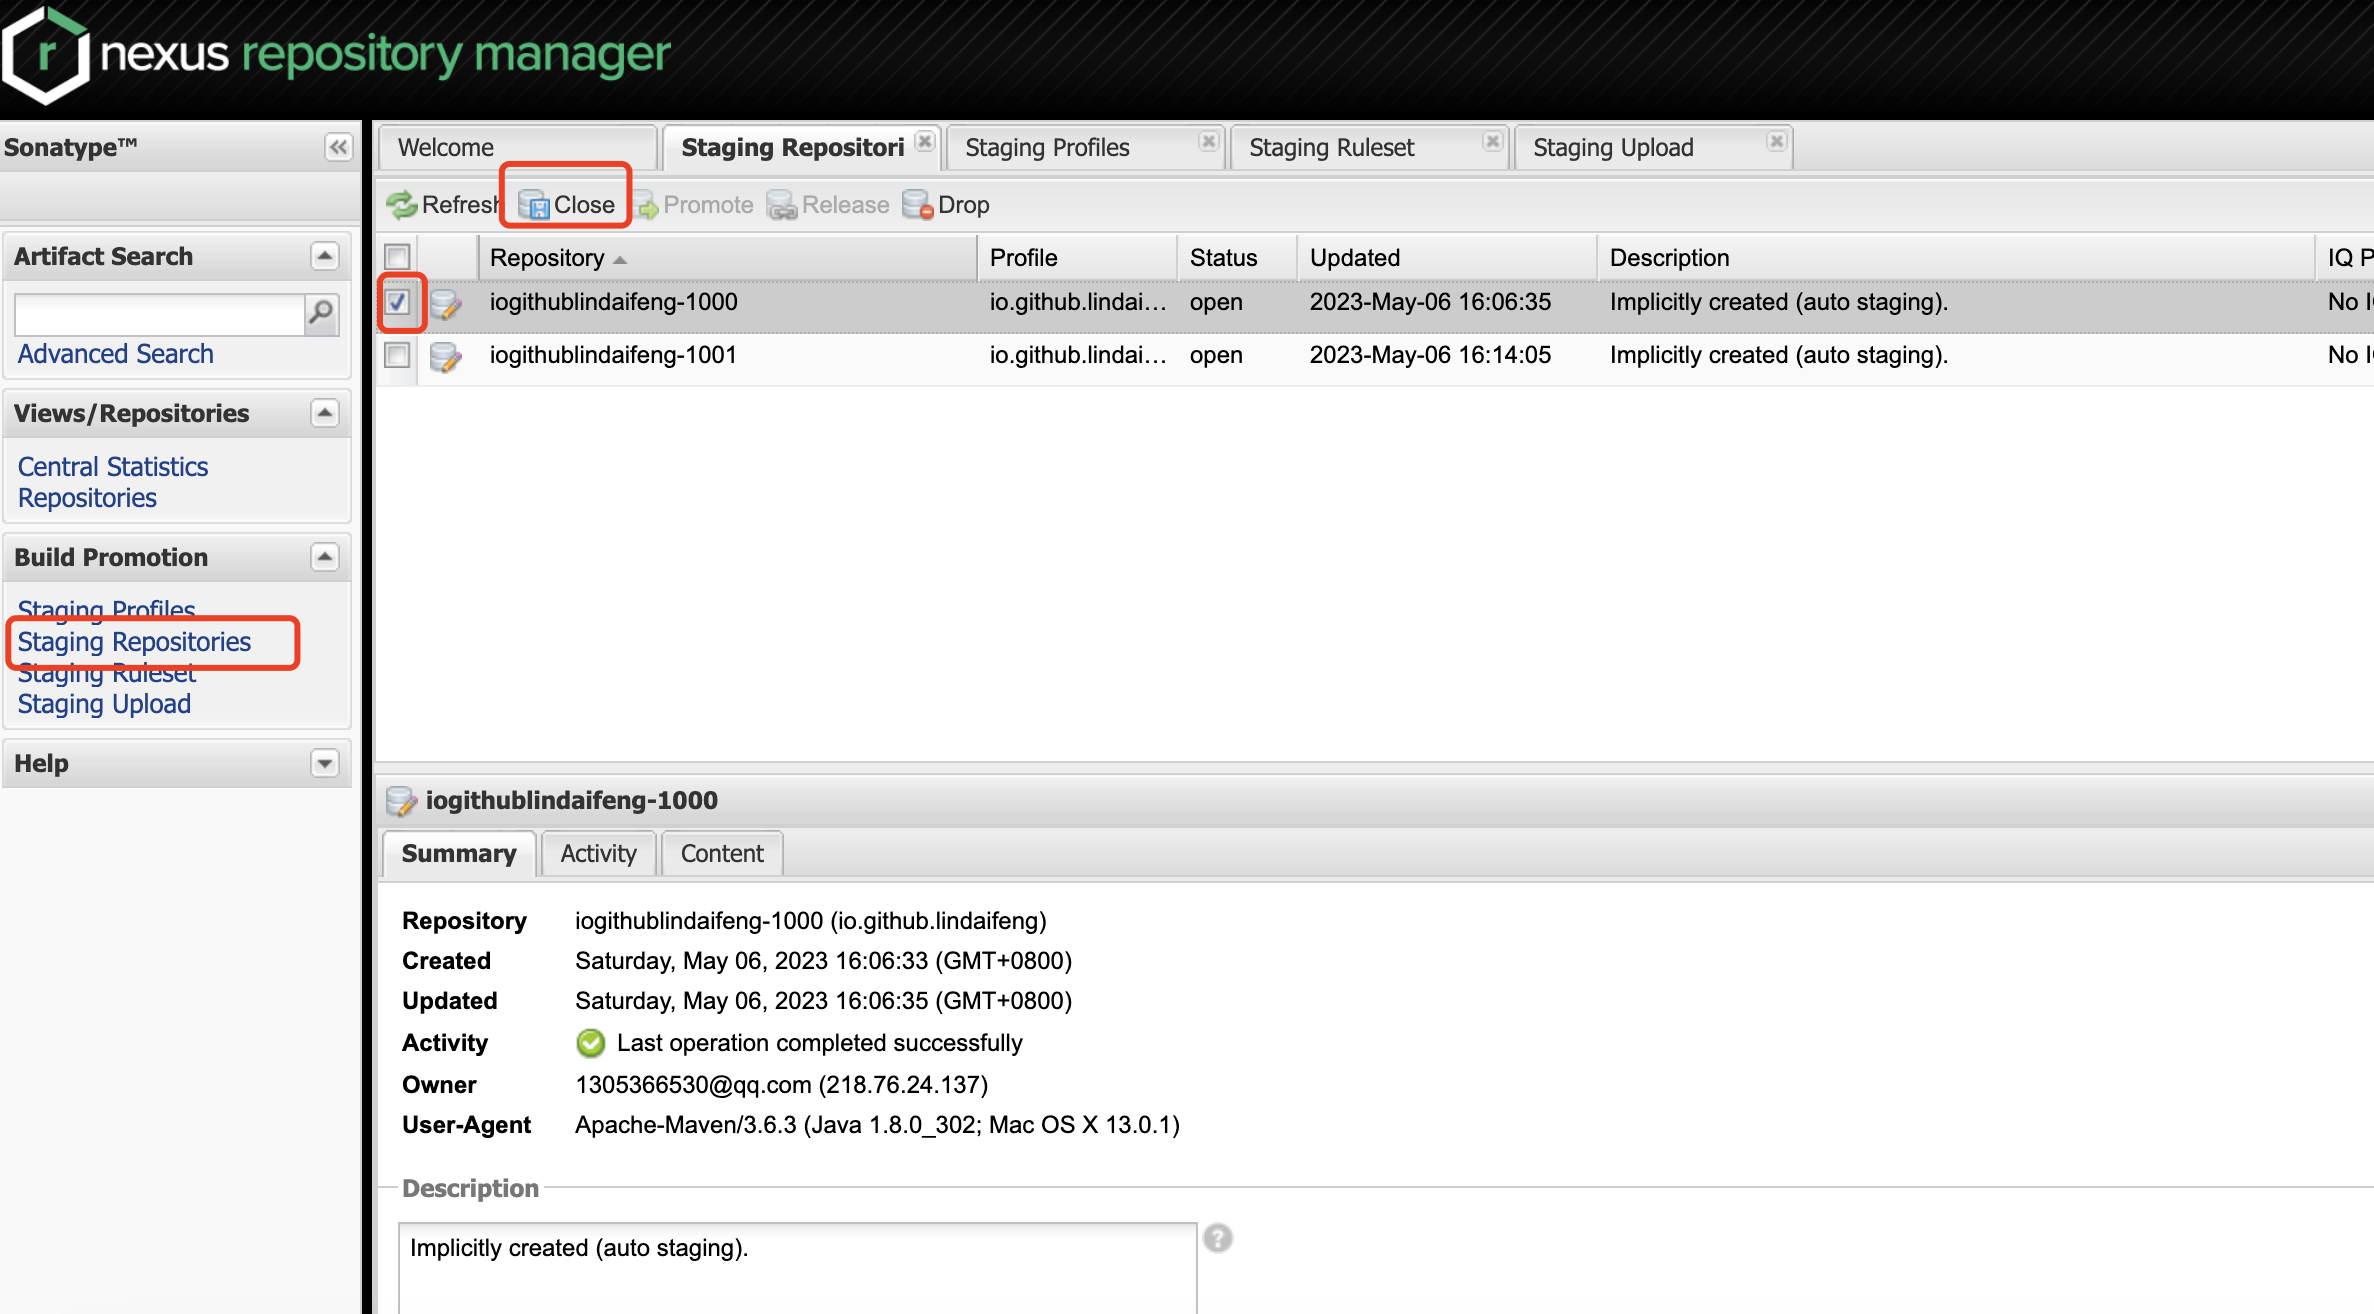Click the Release toolbar button

(x=828, y=205)
